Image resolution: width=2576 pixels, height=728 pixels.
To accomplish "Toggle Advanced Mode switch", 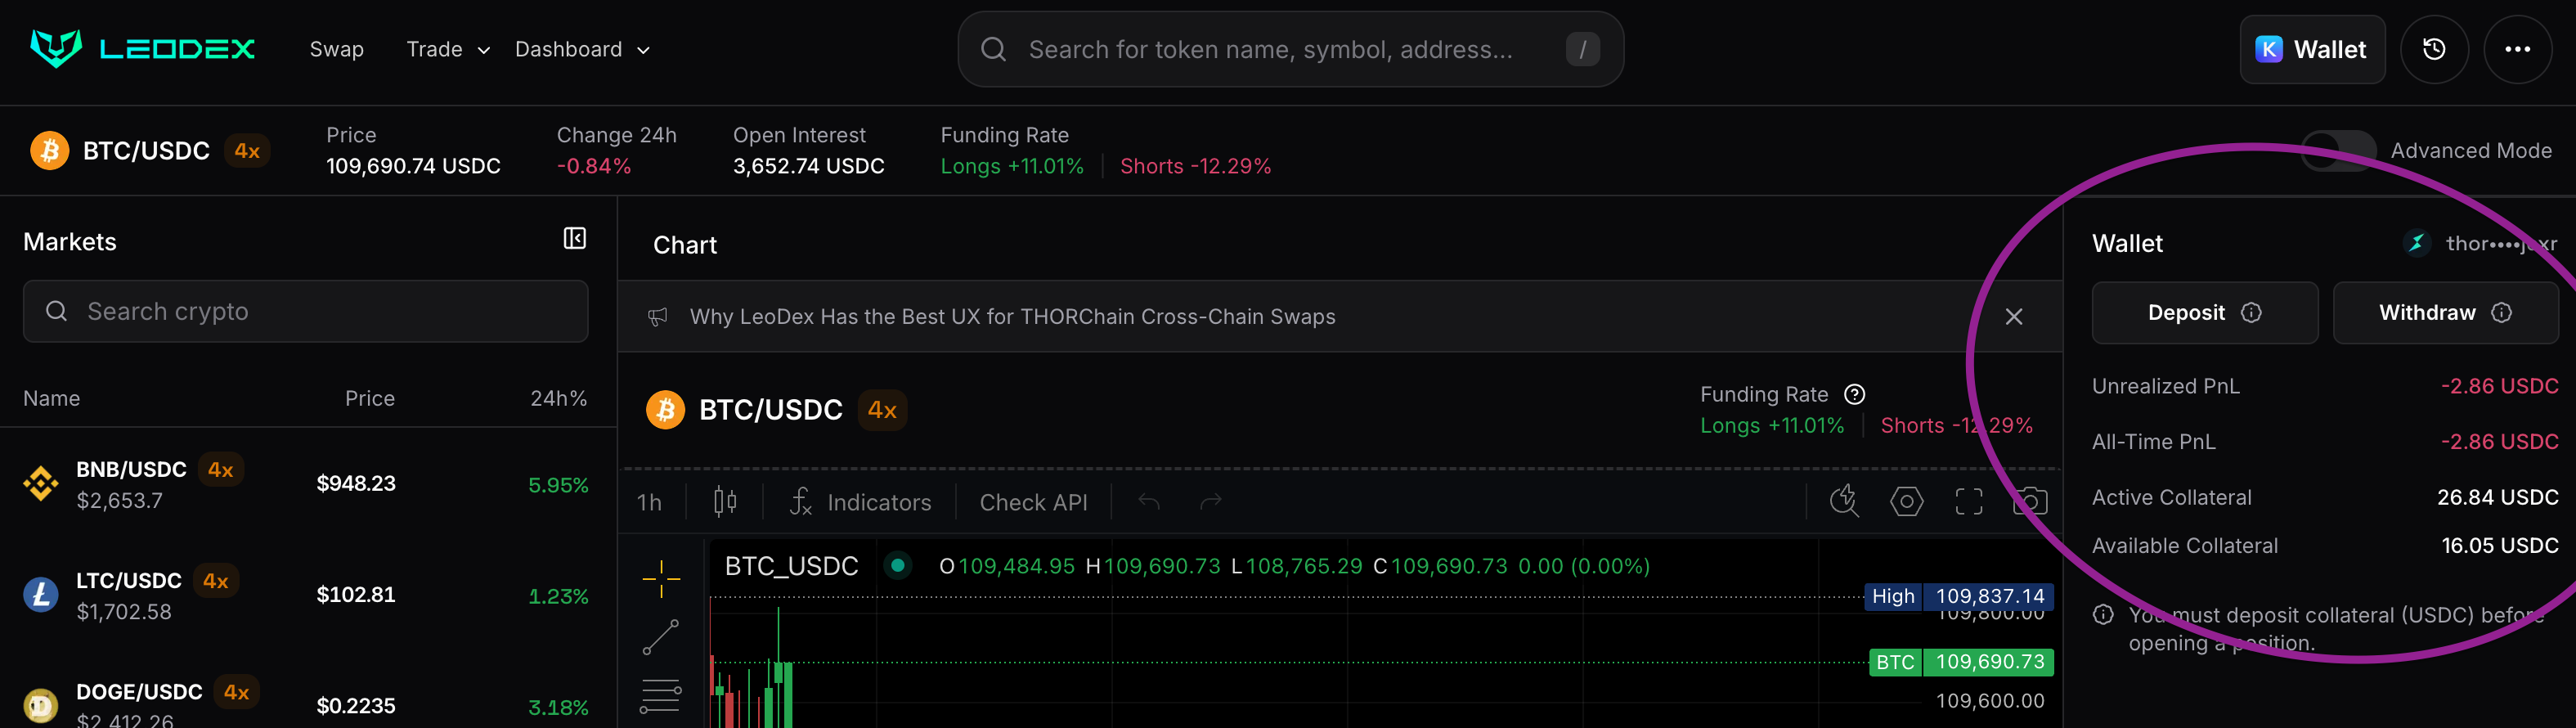I will pyautogui.click(x=2337, y=151).
